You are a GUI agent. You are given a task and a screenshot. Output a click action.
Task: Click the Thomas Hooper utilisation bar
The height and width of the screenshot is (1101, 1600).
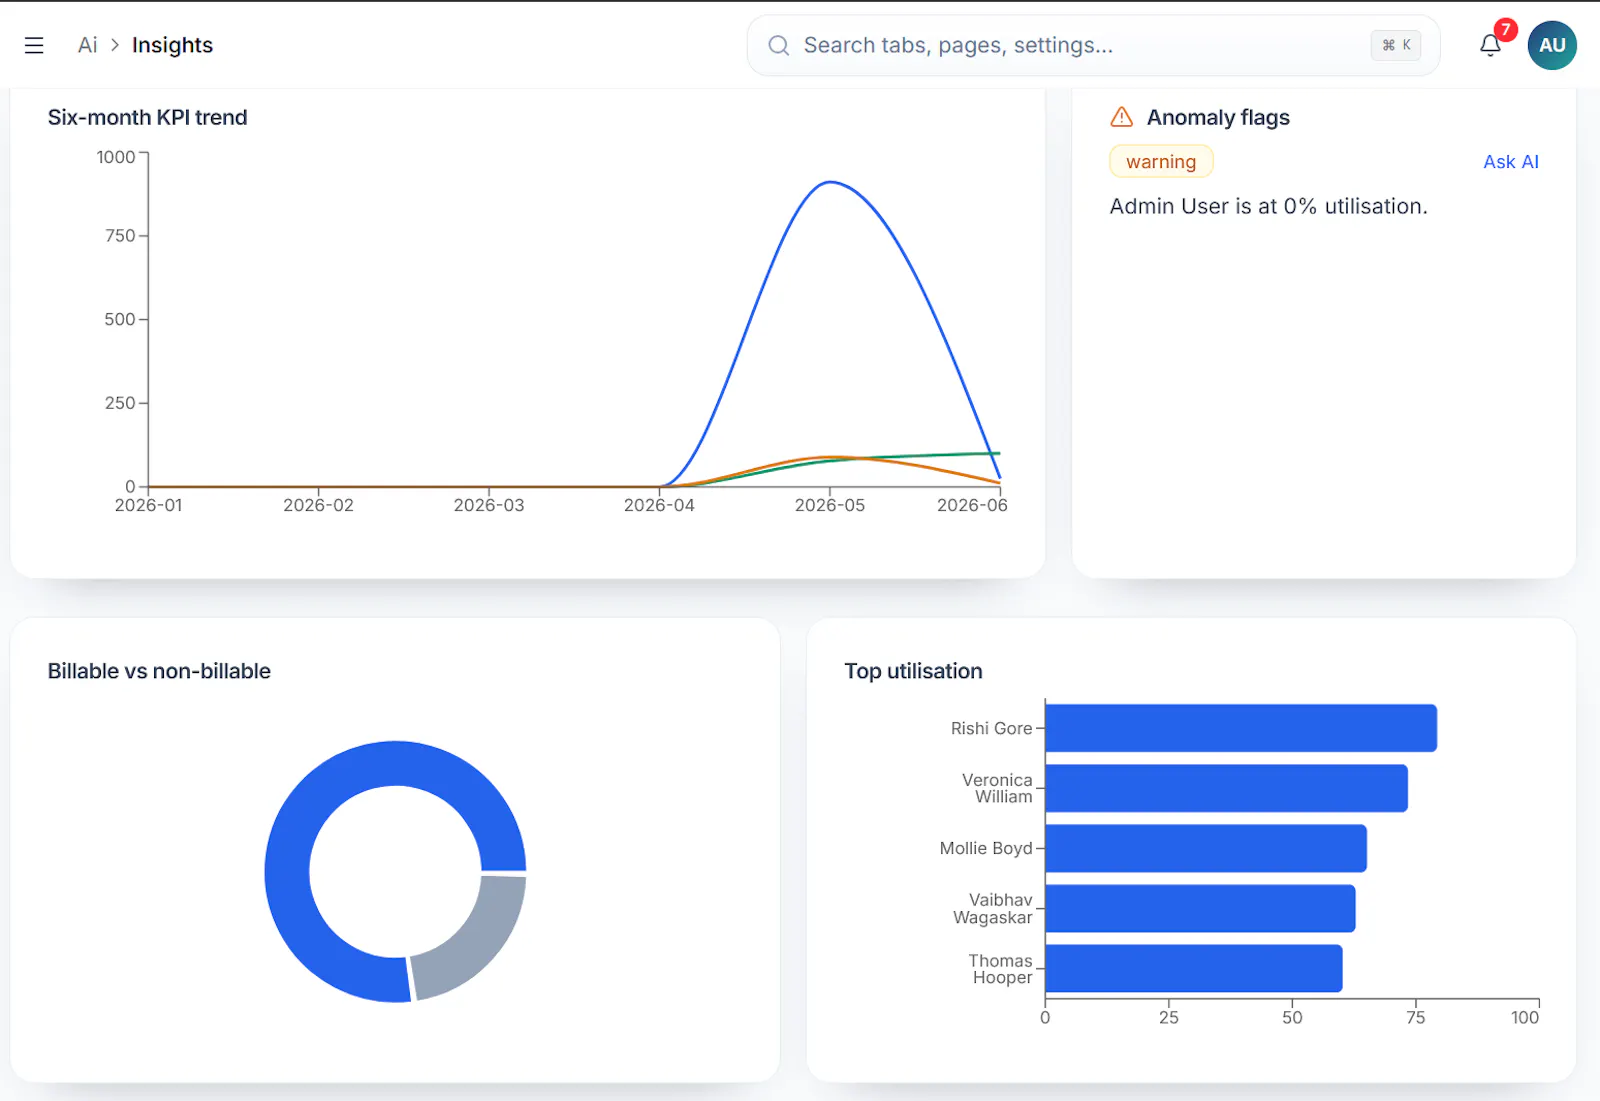[x=1194, y=968]
